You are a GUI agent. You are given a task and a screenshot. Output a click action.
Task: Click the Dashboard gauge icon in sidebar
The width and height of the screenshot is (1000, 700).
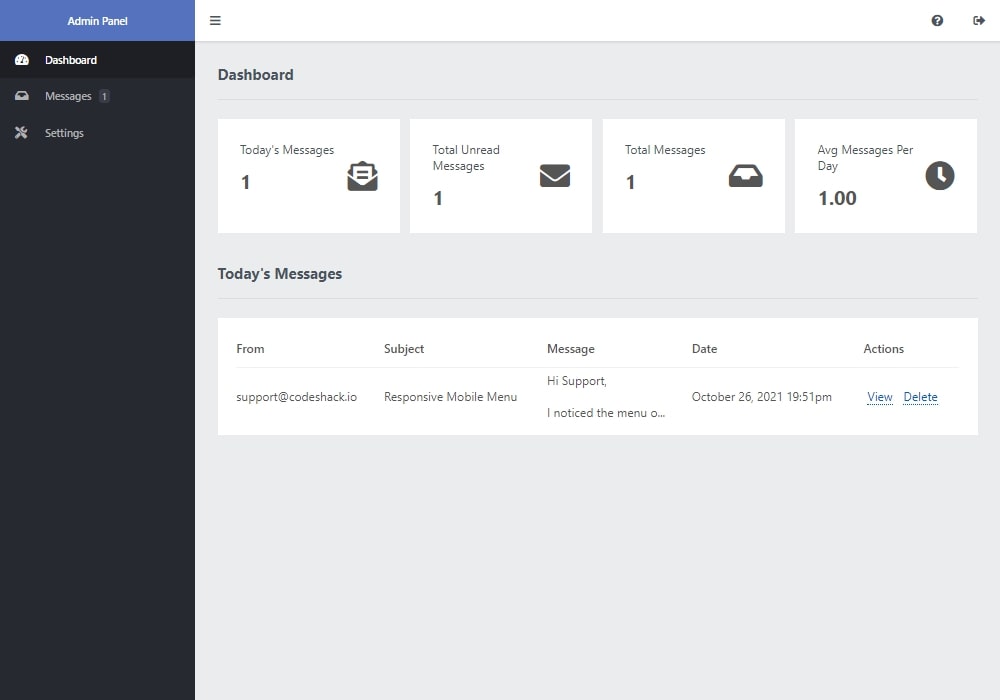tap(22, 60)
